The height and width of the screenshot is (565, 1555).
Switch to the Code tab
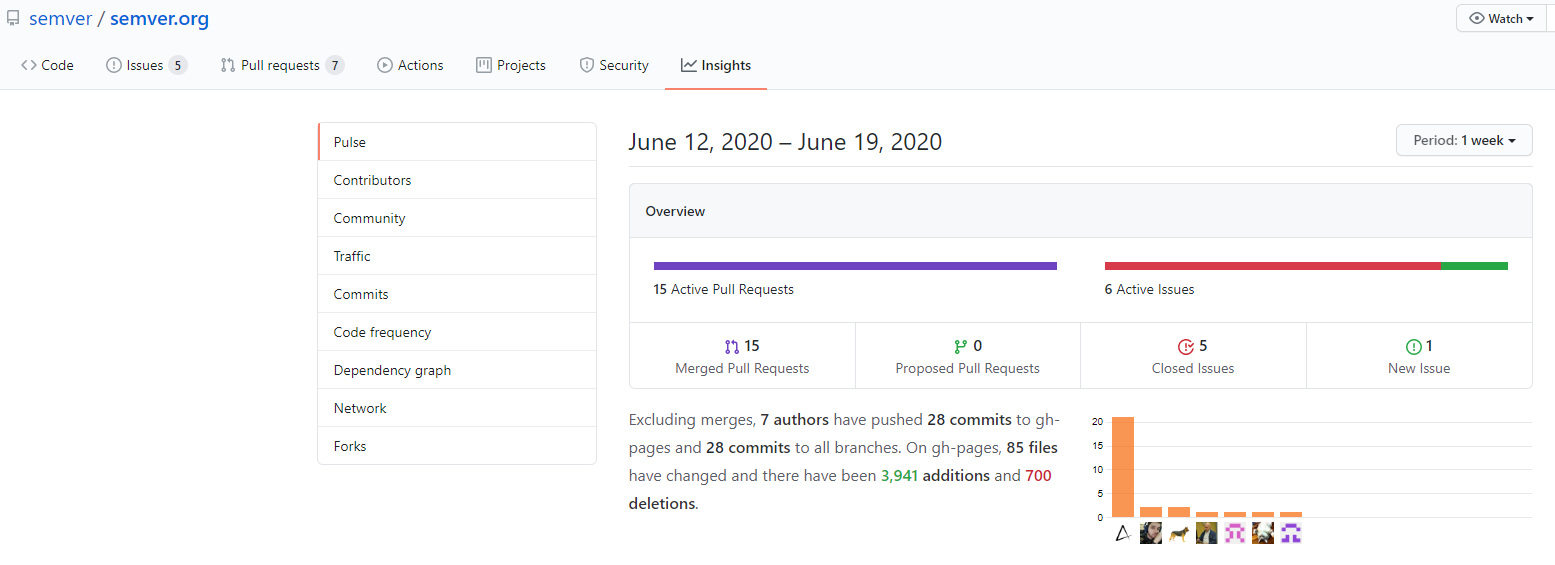[x=47, y=65]
